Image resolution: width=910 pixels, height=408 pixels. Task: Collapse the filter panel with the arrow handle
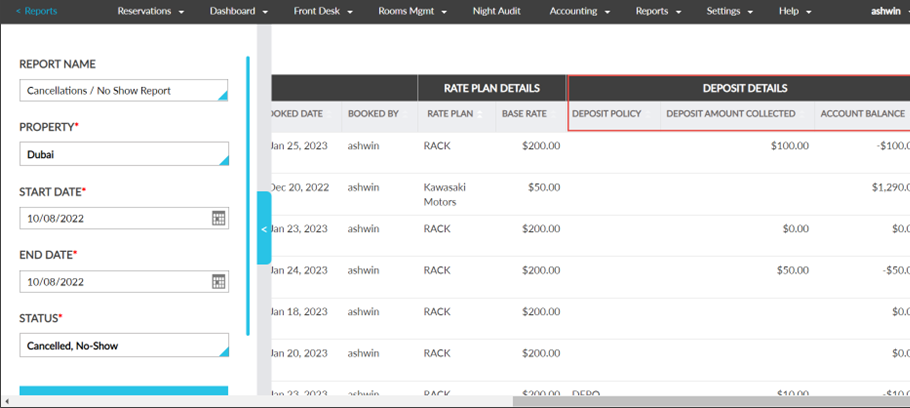point(264,229)
